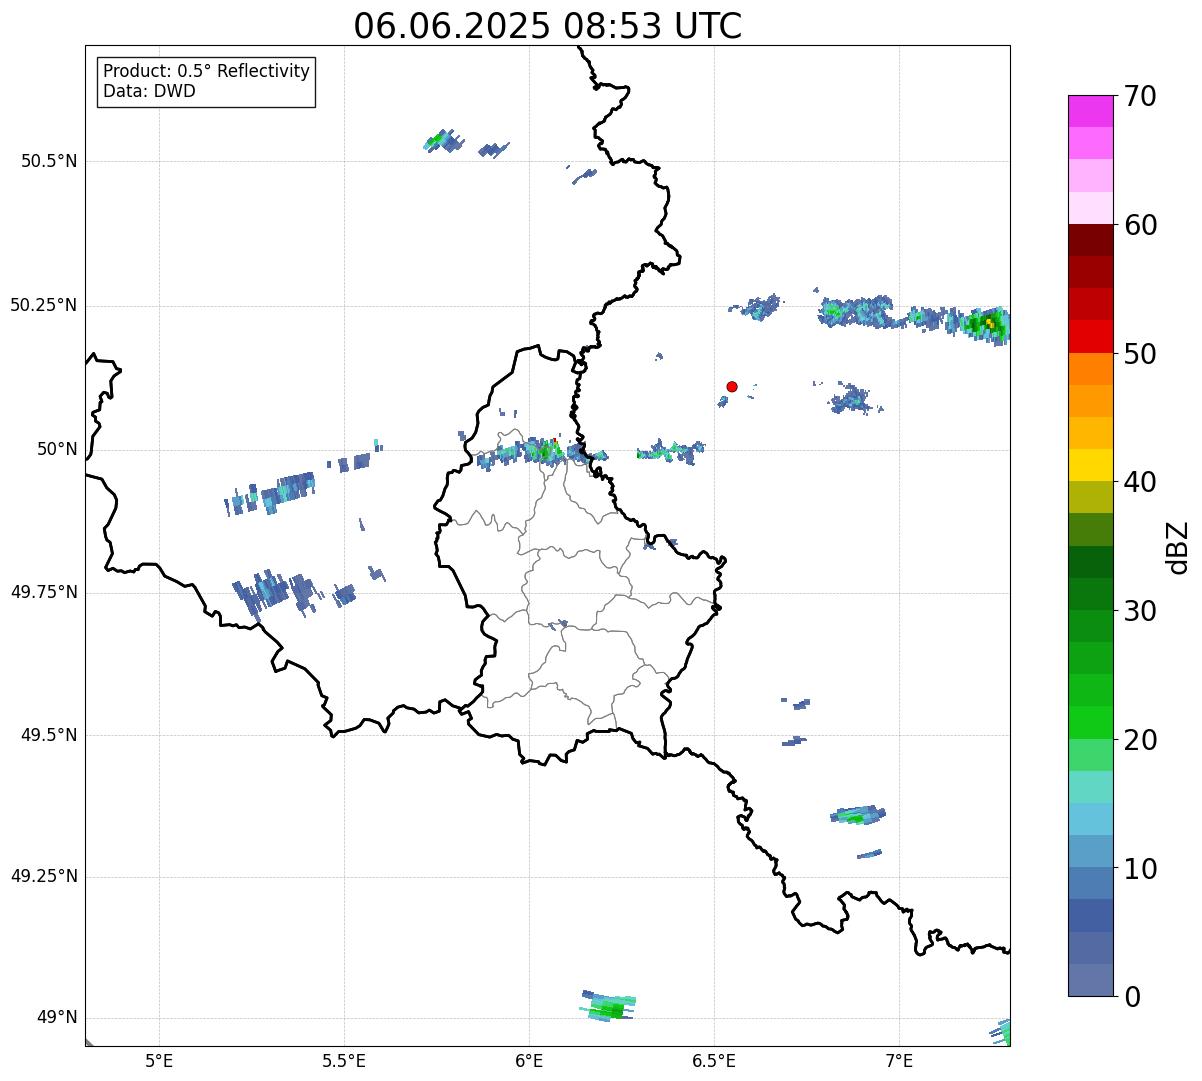Click the yellow colorbar segment at 40
1202x1081 pixels.
(1090, 465)
